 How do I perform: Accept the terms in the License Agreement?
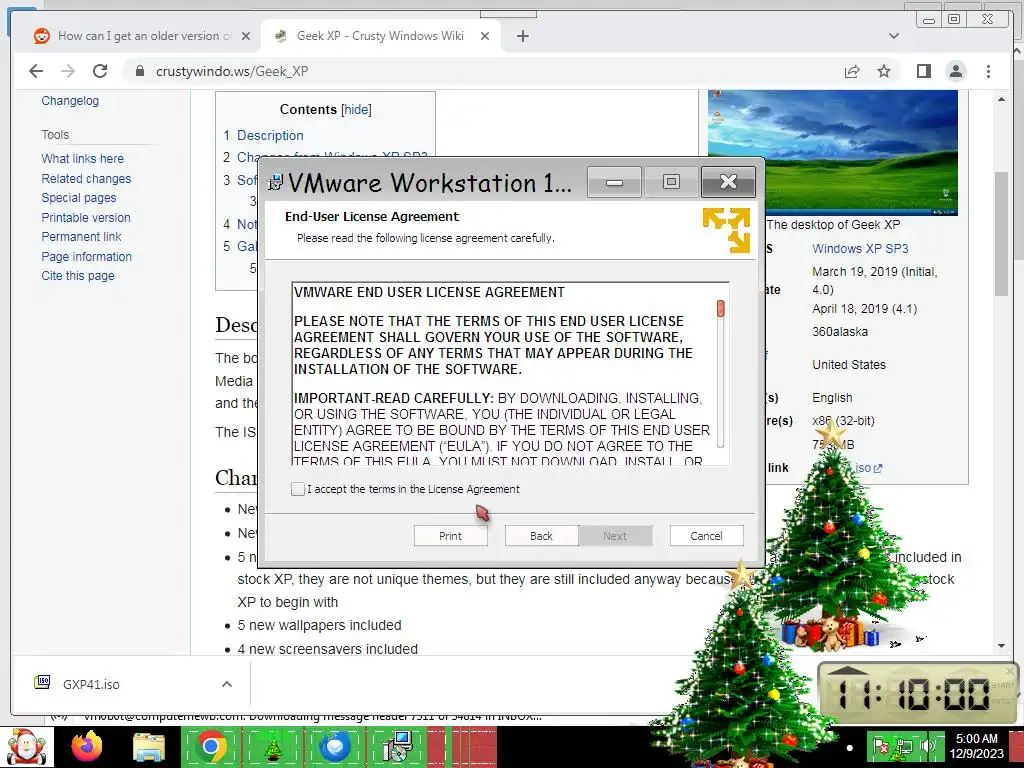pyautogui.click(x=298, y=488)
